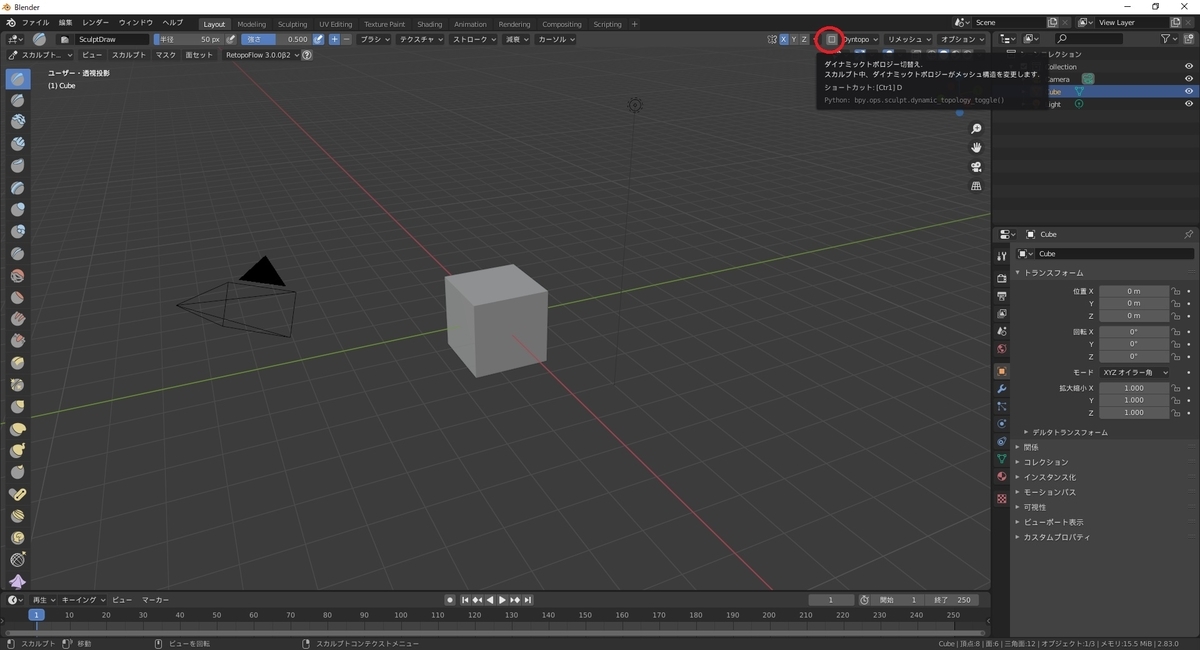Hide the Cube object in the outliner
The image size is (1200, 650).
(x=1189, y=91)
